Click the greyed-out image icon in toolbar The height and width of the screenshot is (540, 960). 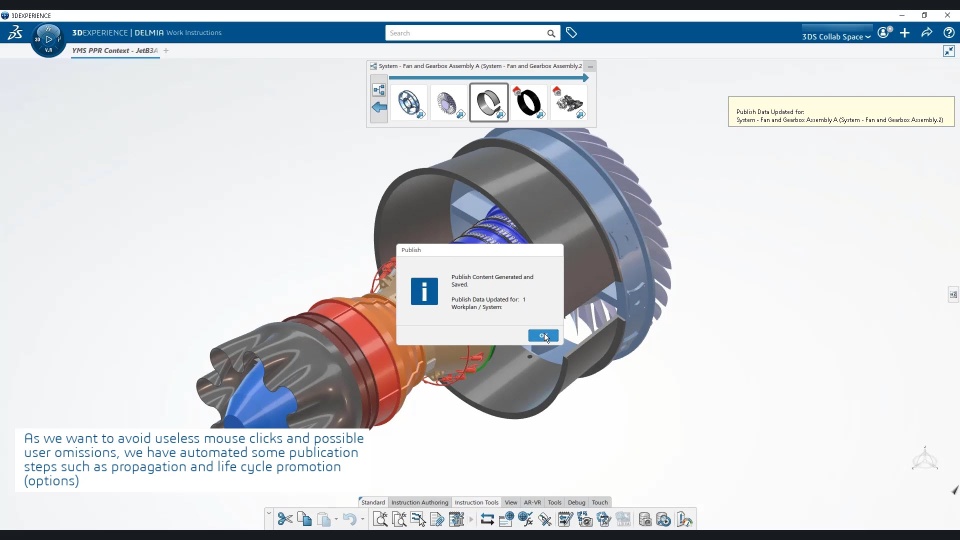point(623,520)
